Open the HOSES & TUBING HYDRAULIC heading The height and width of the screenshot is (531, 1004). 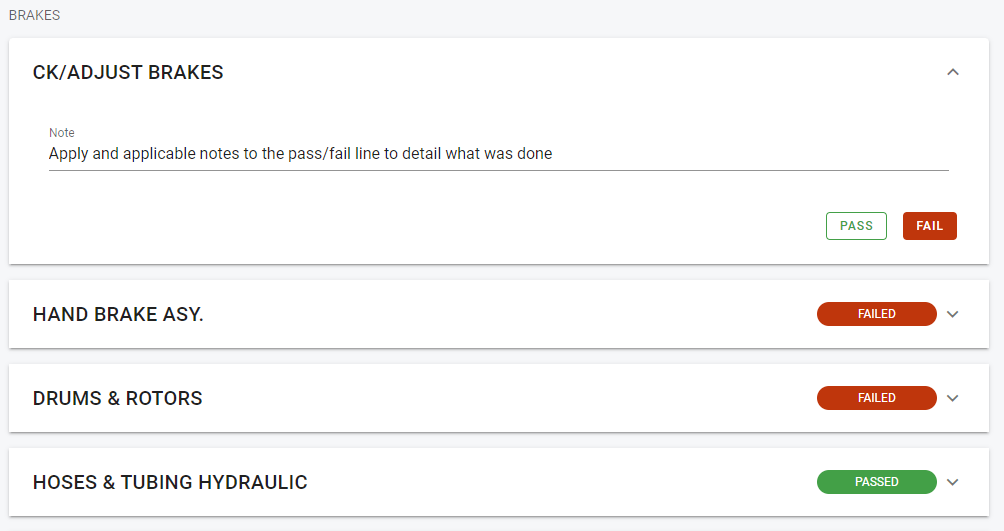click(170, 482)
